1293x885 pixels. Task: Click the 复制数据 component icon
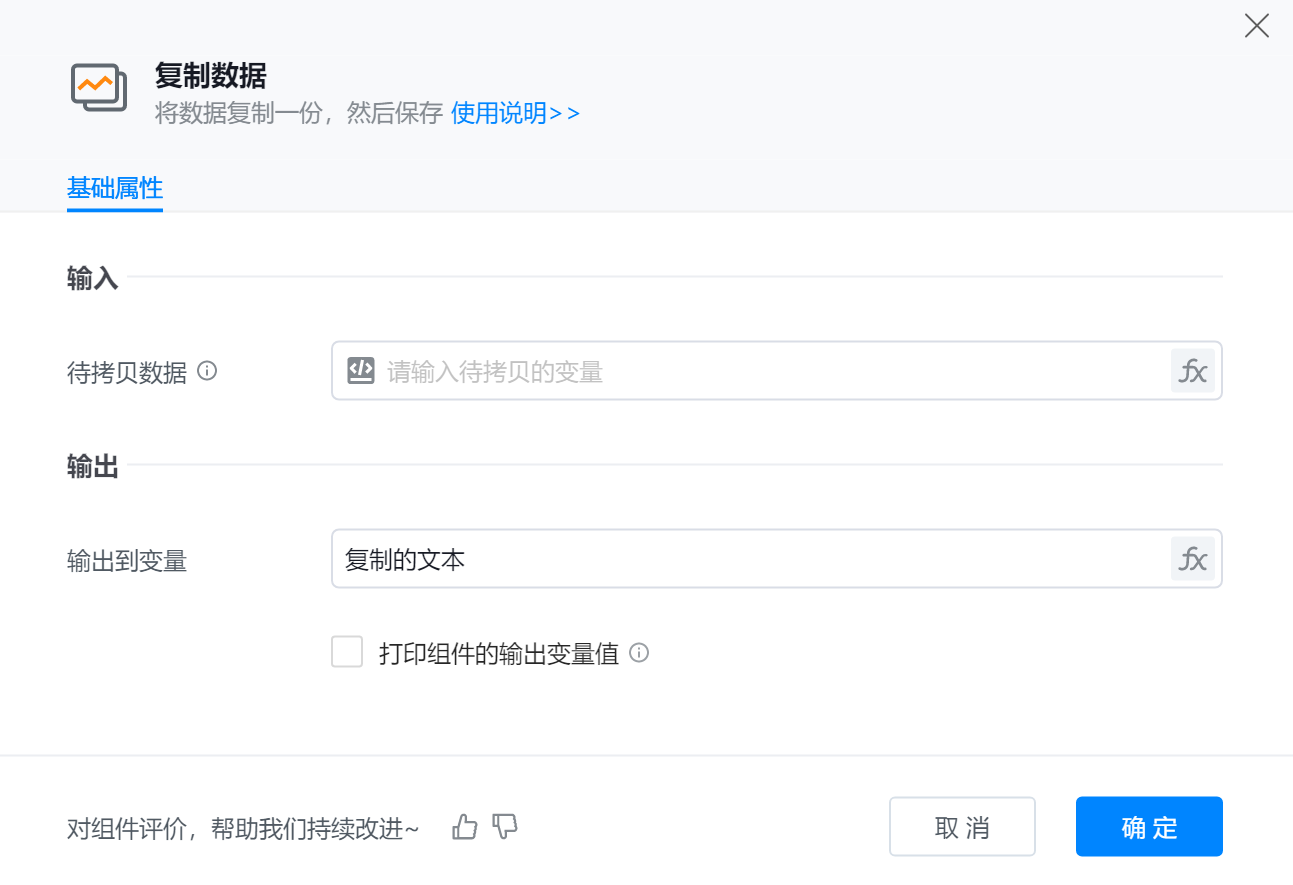[99, 88]
